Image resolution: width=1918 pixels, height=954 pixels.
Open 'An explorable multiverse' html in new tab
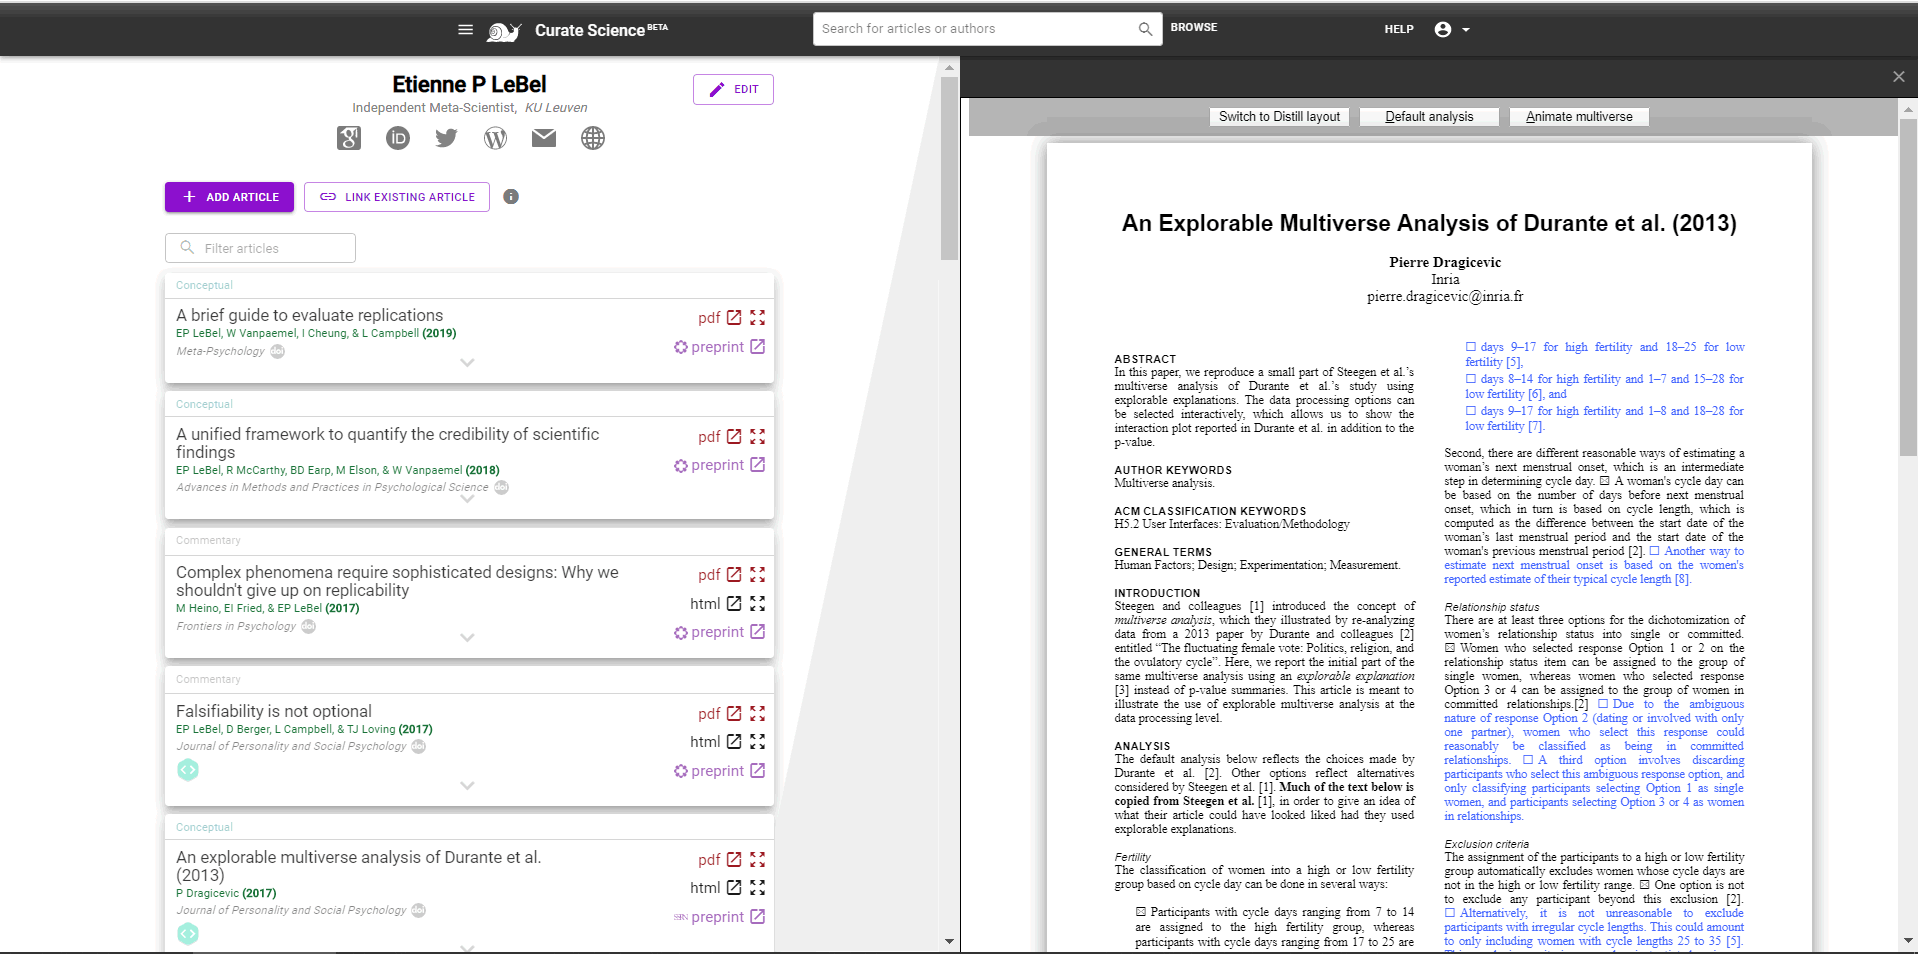[734, 887]
